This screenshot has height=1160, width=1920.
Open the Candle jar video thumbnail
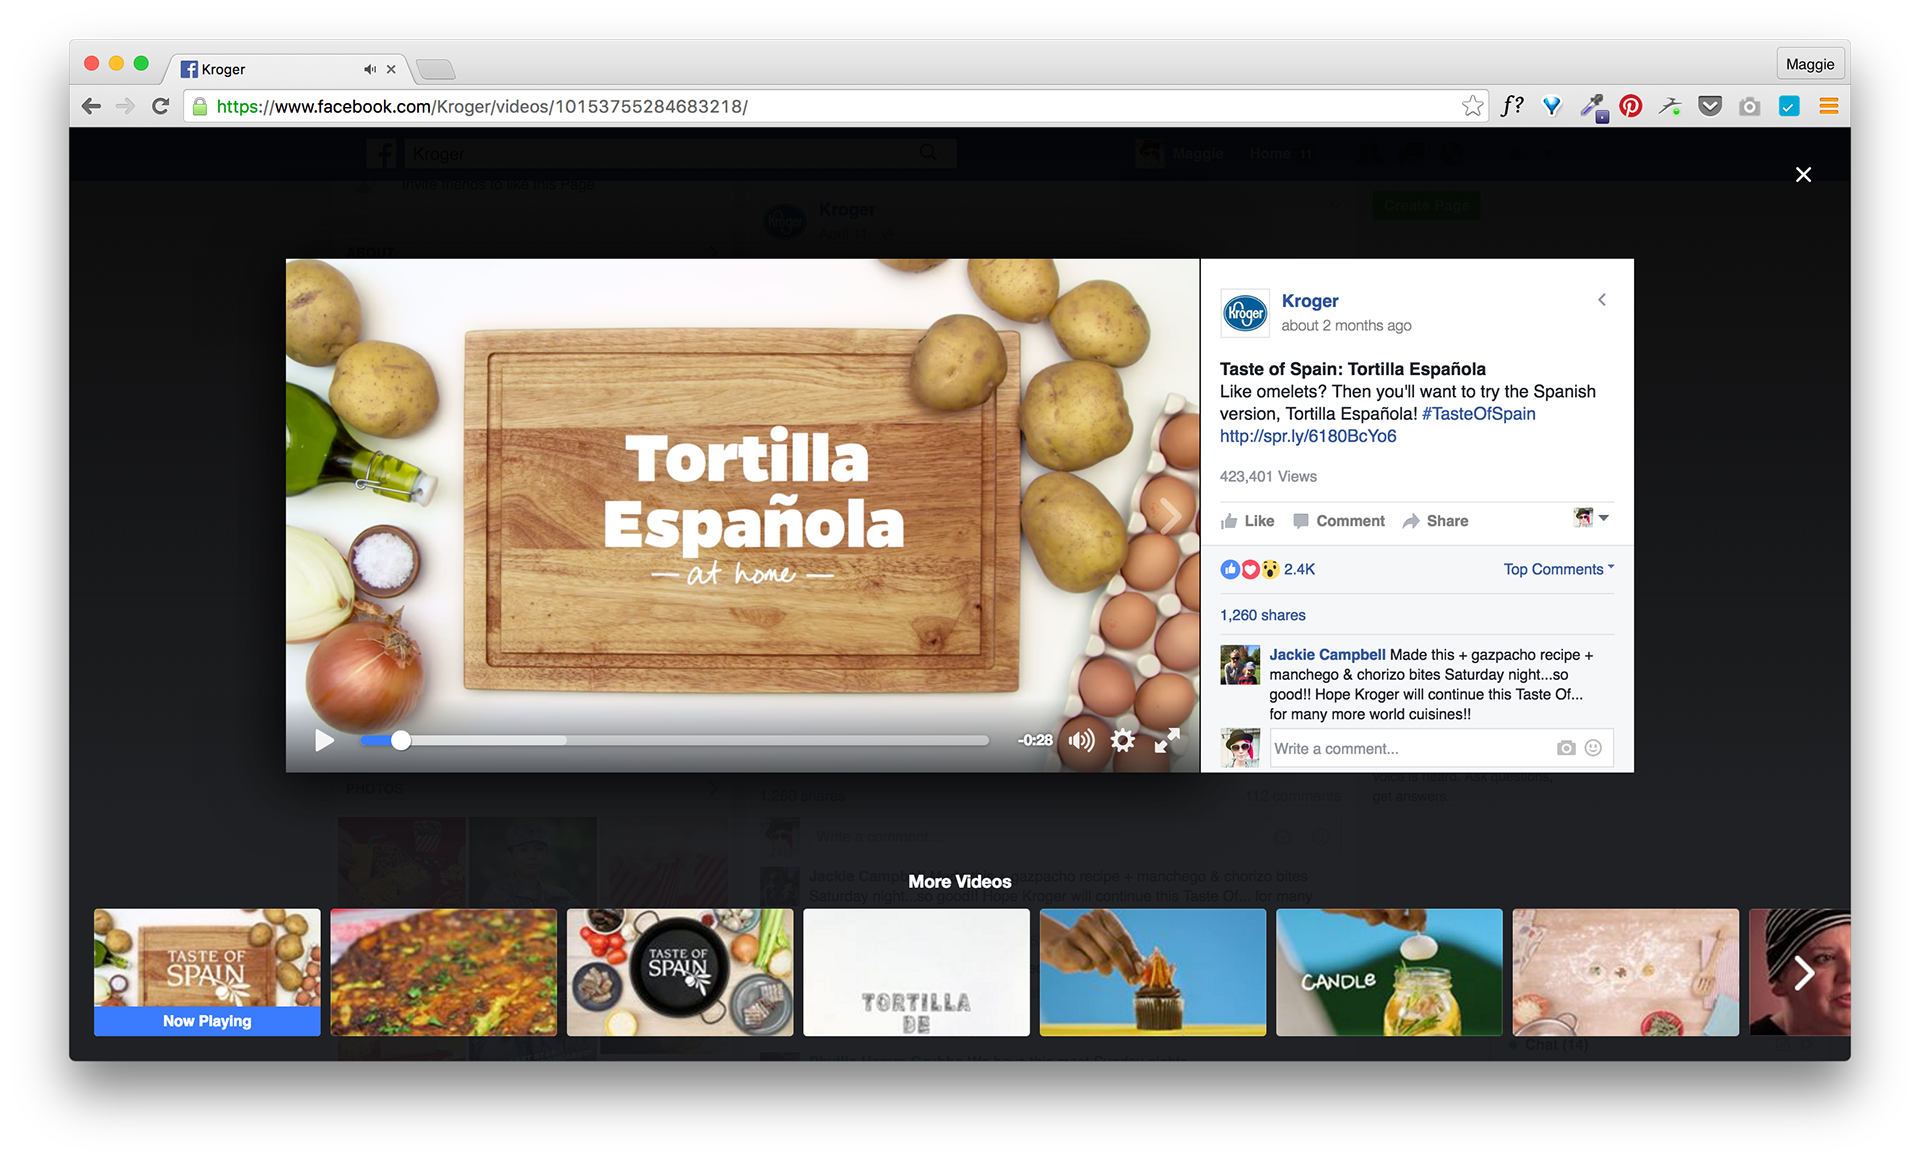pyautogui.click(x=1389, y=972)
